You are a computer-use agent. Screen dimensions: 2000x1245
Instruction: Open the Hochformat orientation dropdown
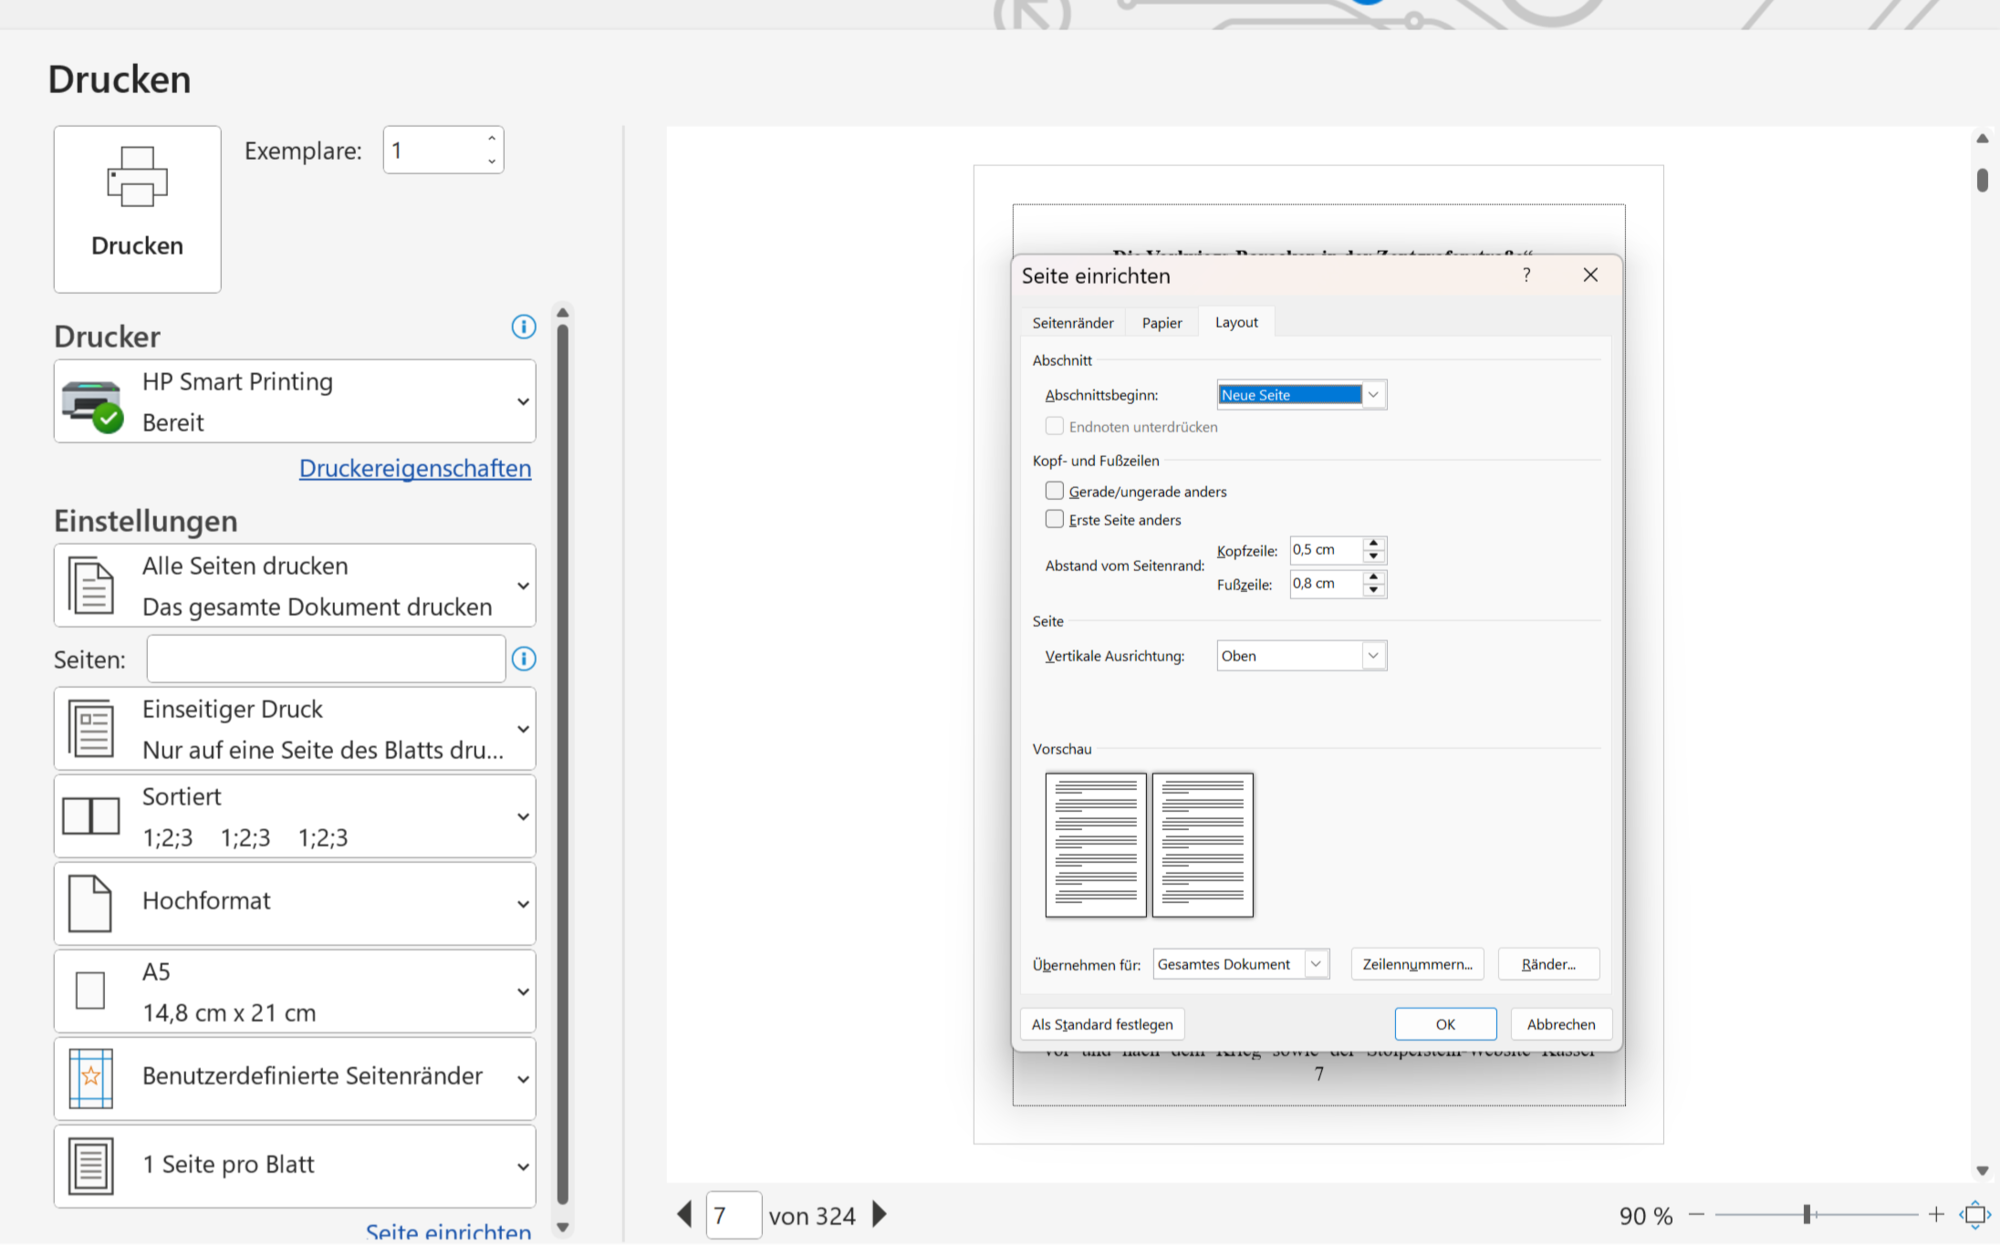[x=295, y=903]
